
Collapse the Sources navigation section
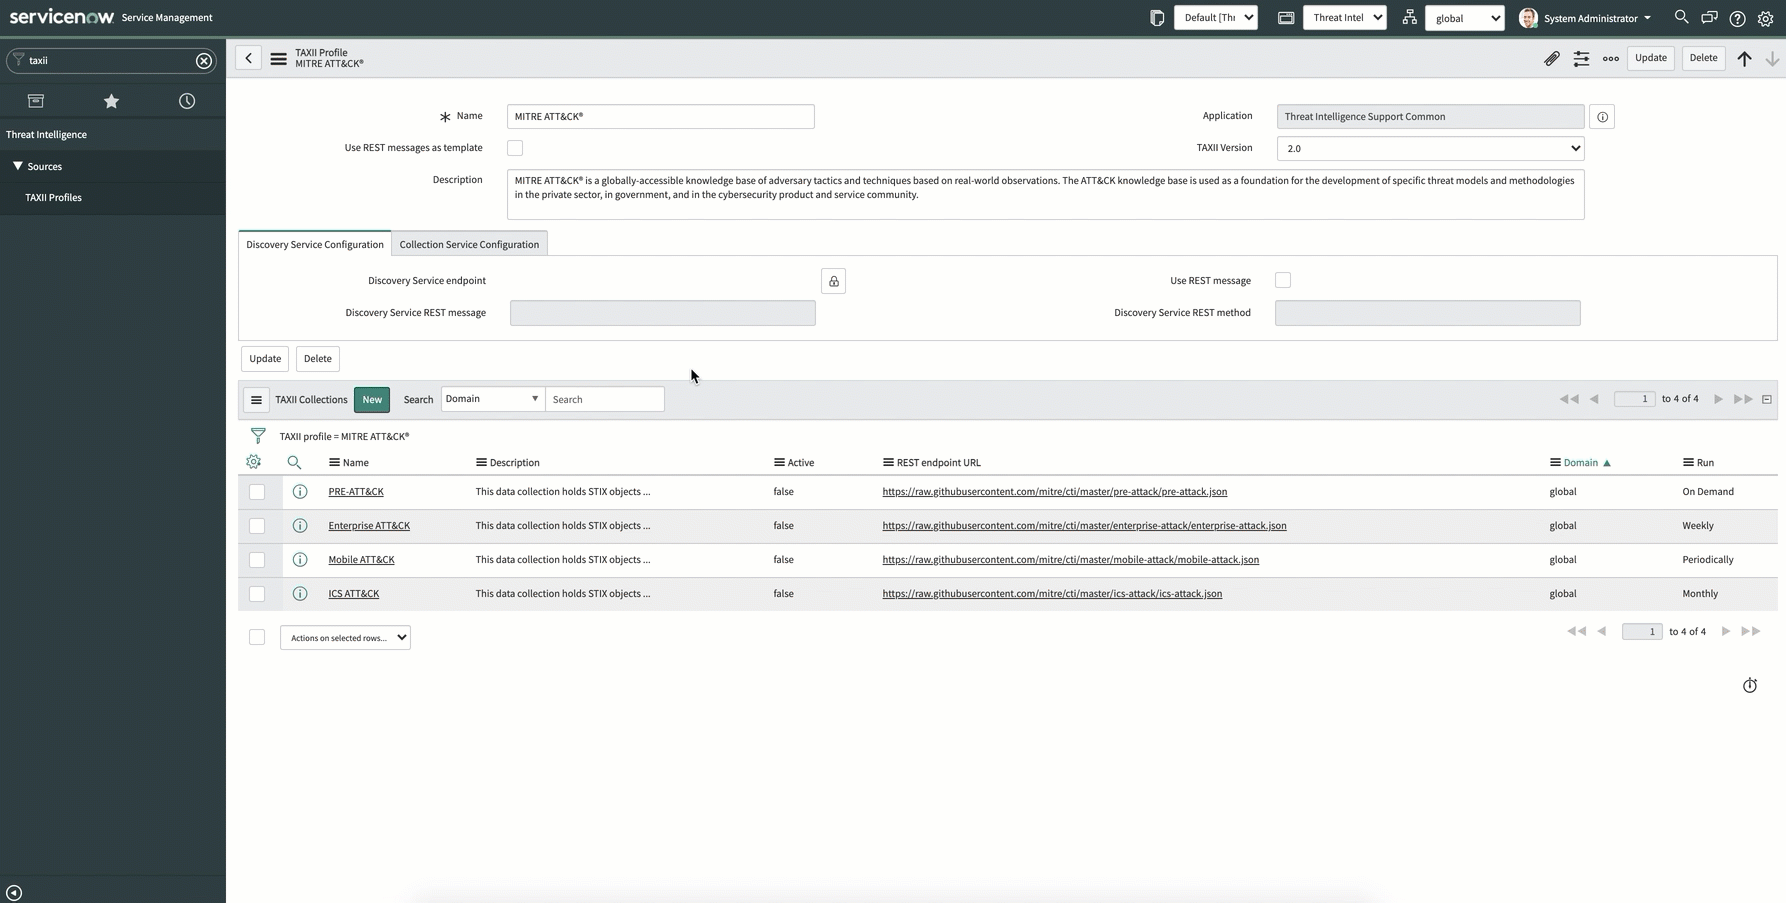click(x=18, y=166)
